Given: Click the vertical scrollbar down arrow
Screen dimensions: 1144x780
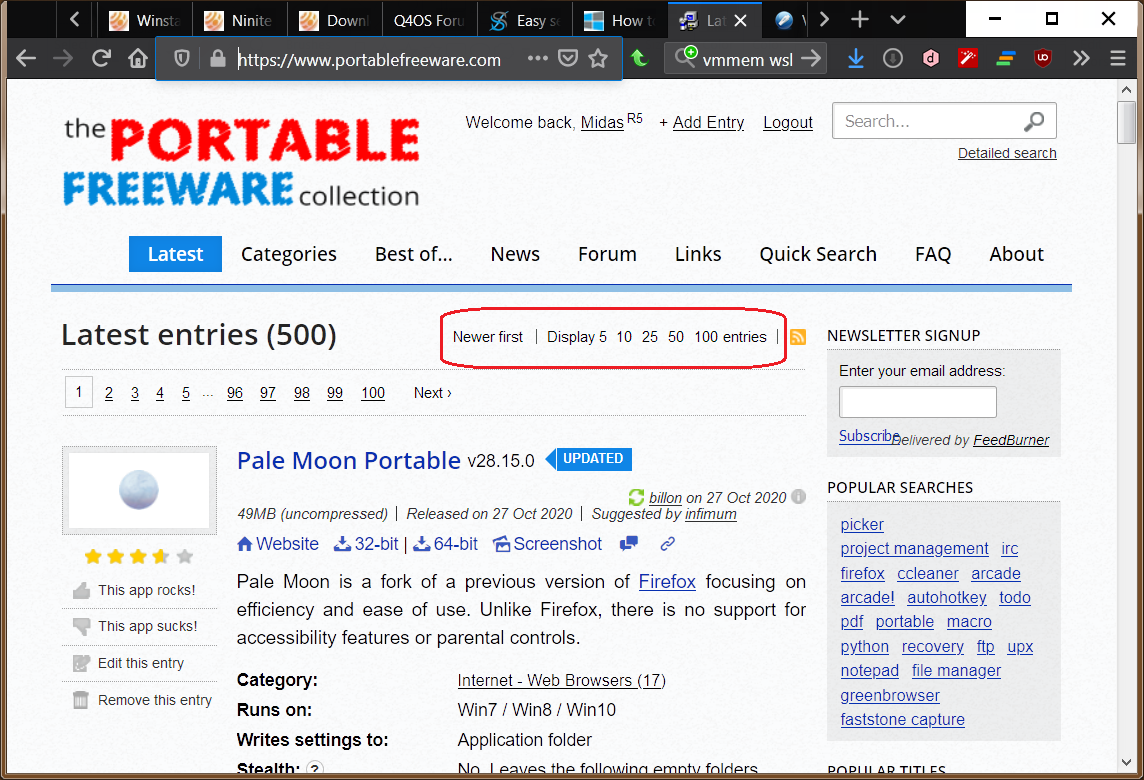Looking at the screenshot, I should coord(1126,762).
